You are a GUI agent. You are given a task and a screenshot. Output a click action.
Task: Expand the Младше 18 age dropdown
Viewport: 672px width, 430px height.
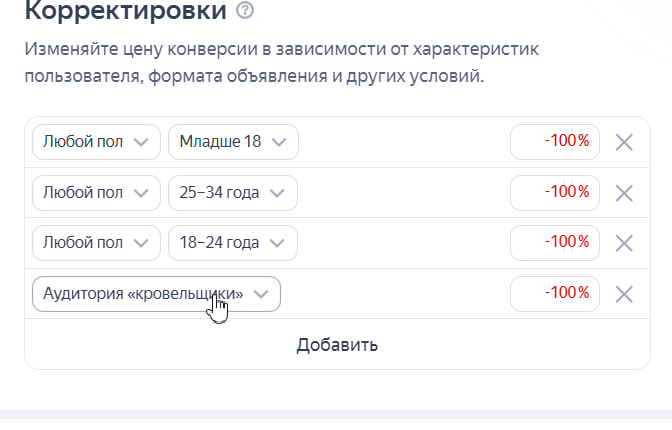233,142
